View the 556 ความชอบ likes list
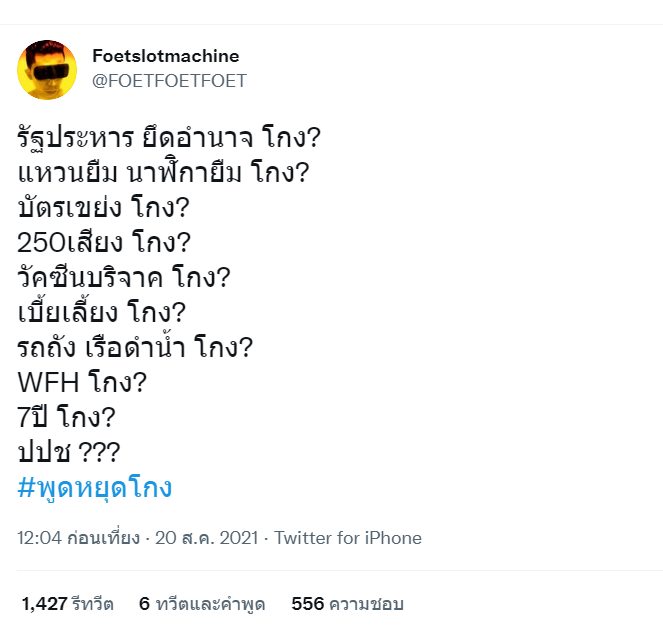Viewport: 663px width, 632px height. pos(347,604)
